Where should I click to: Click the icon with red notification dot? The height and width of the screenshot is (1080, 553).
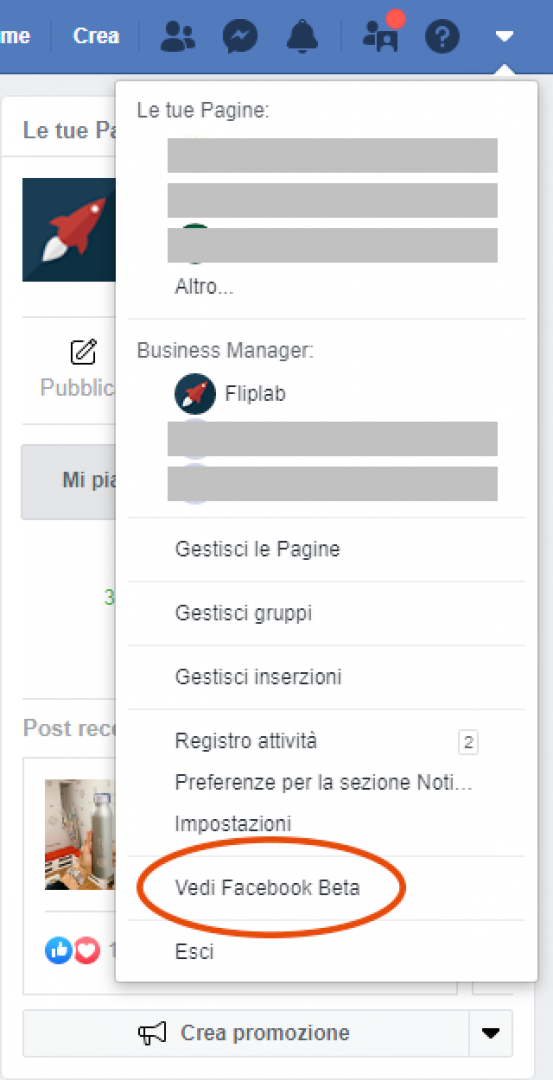click(382, 34)
